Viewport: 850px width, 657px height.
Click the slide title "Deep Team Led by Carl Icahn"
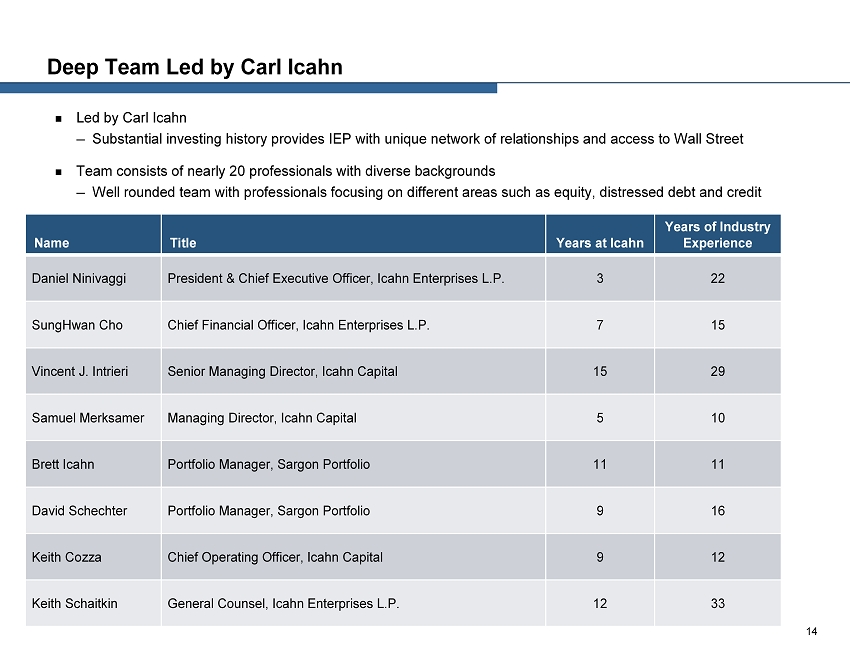pyautogui.click(x=195, y=67)
